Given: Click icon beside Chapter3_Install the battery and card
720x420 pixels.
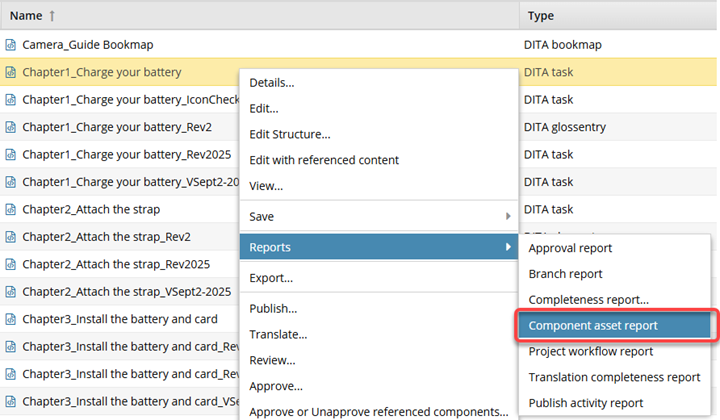Looking at the screenshot, I should pos(11,319).
